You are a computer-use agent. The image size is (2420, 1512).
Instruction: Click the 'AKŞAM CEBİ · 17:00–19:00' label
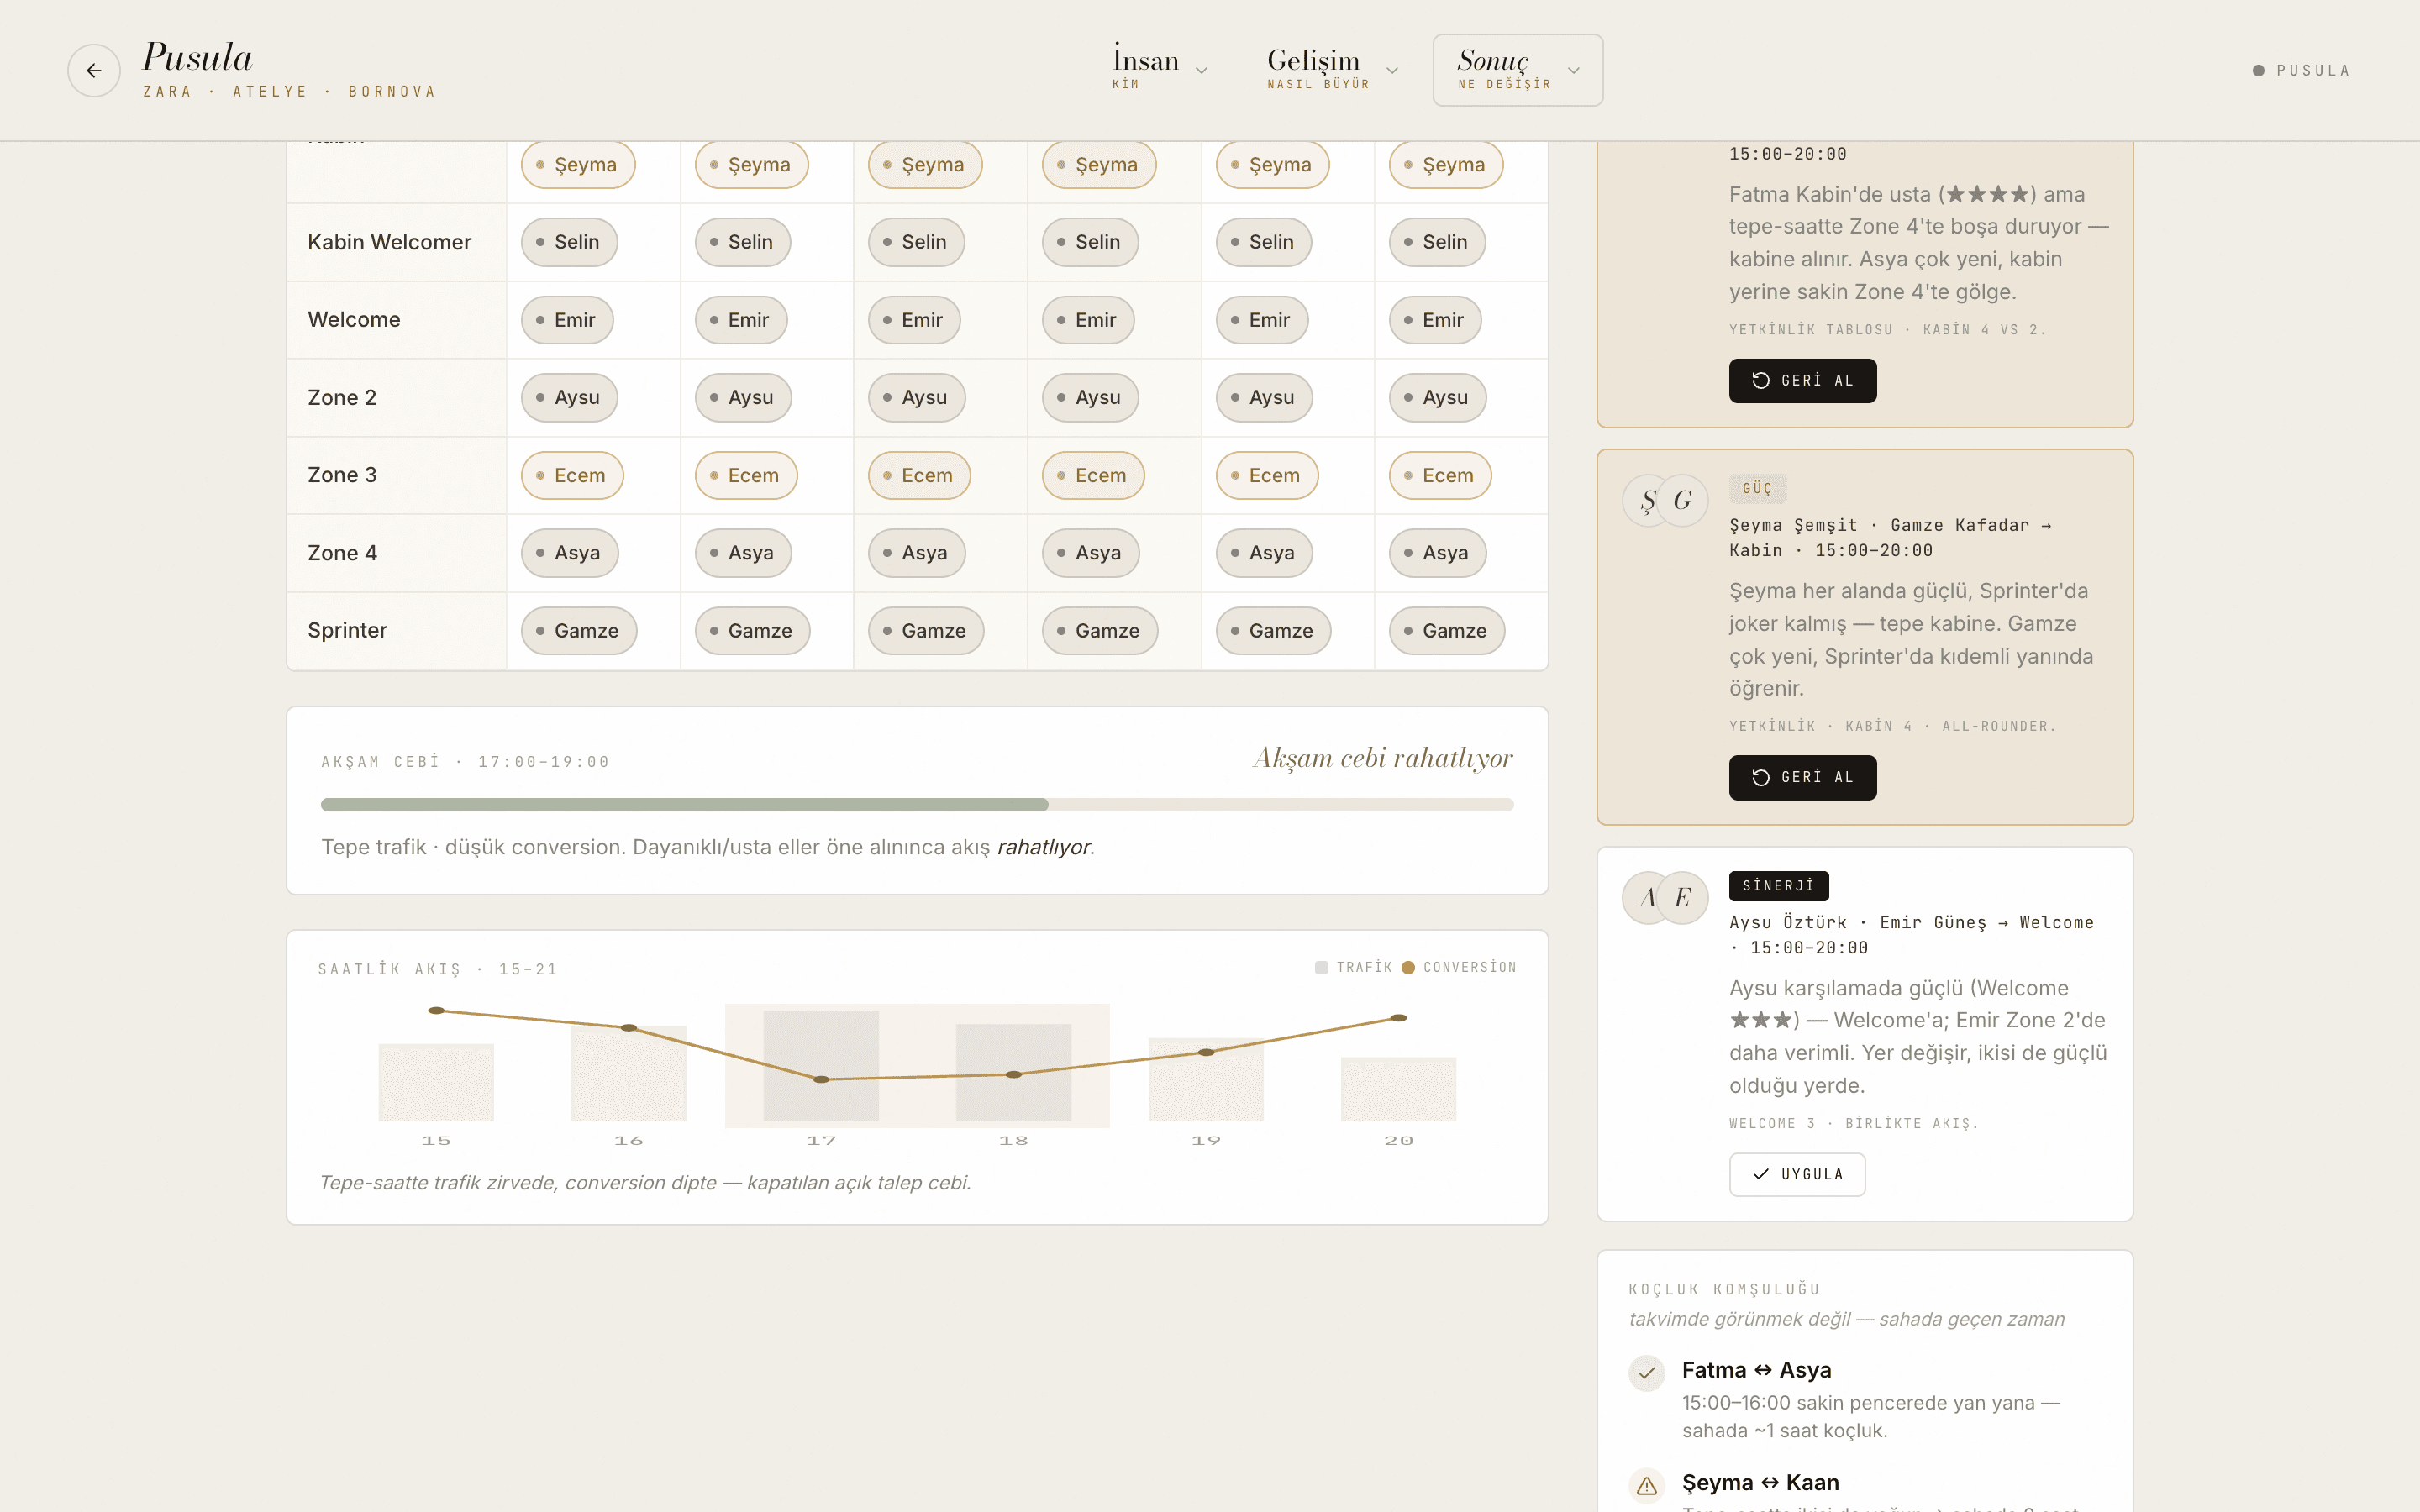coord(465,762)
